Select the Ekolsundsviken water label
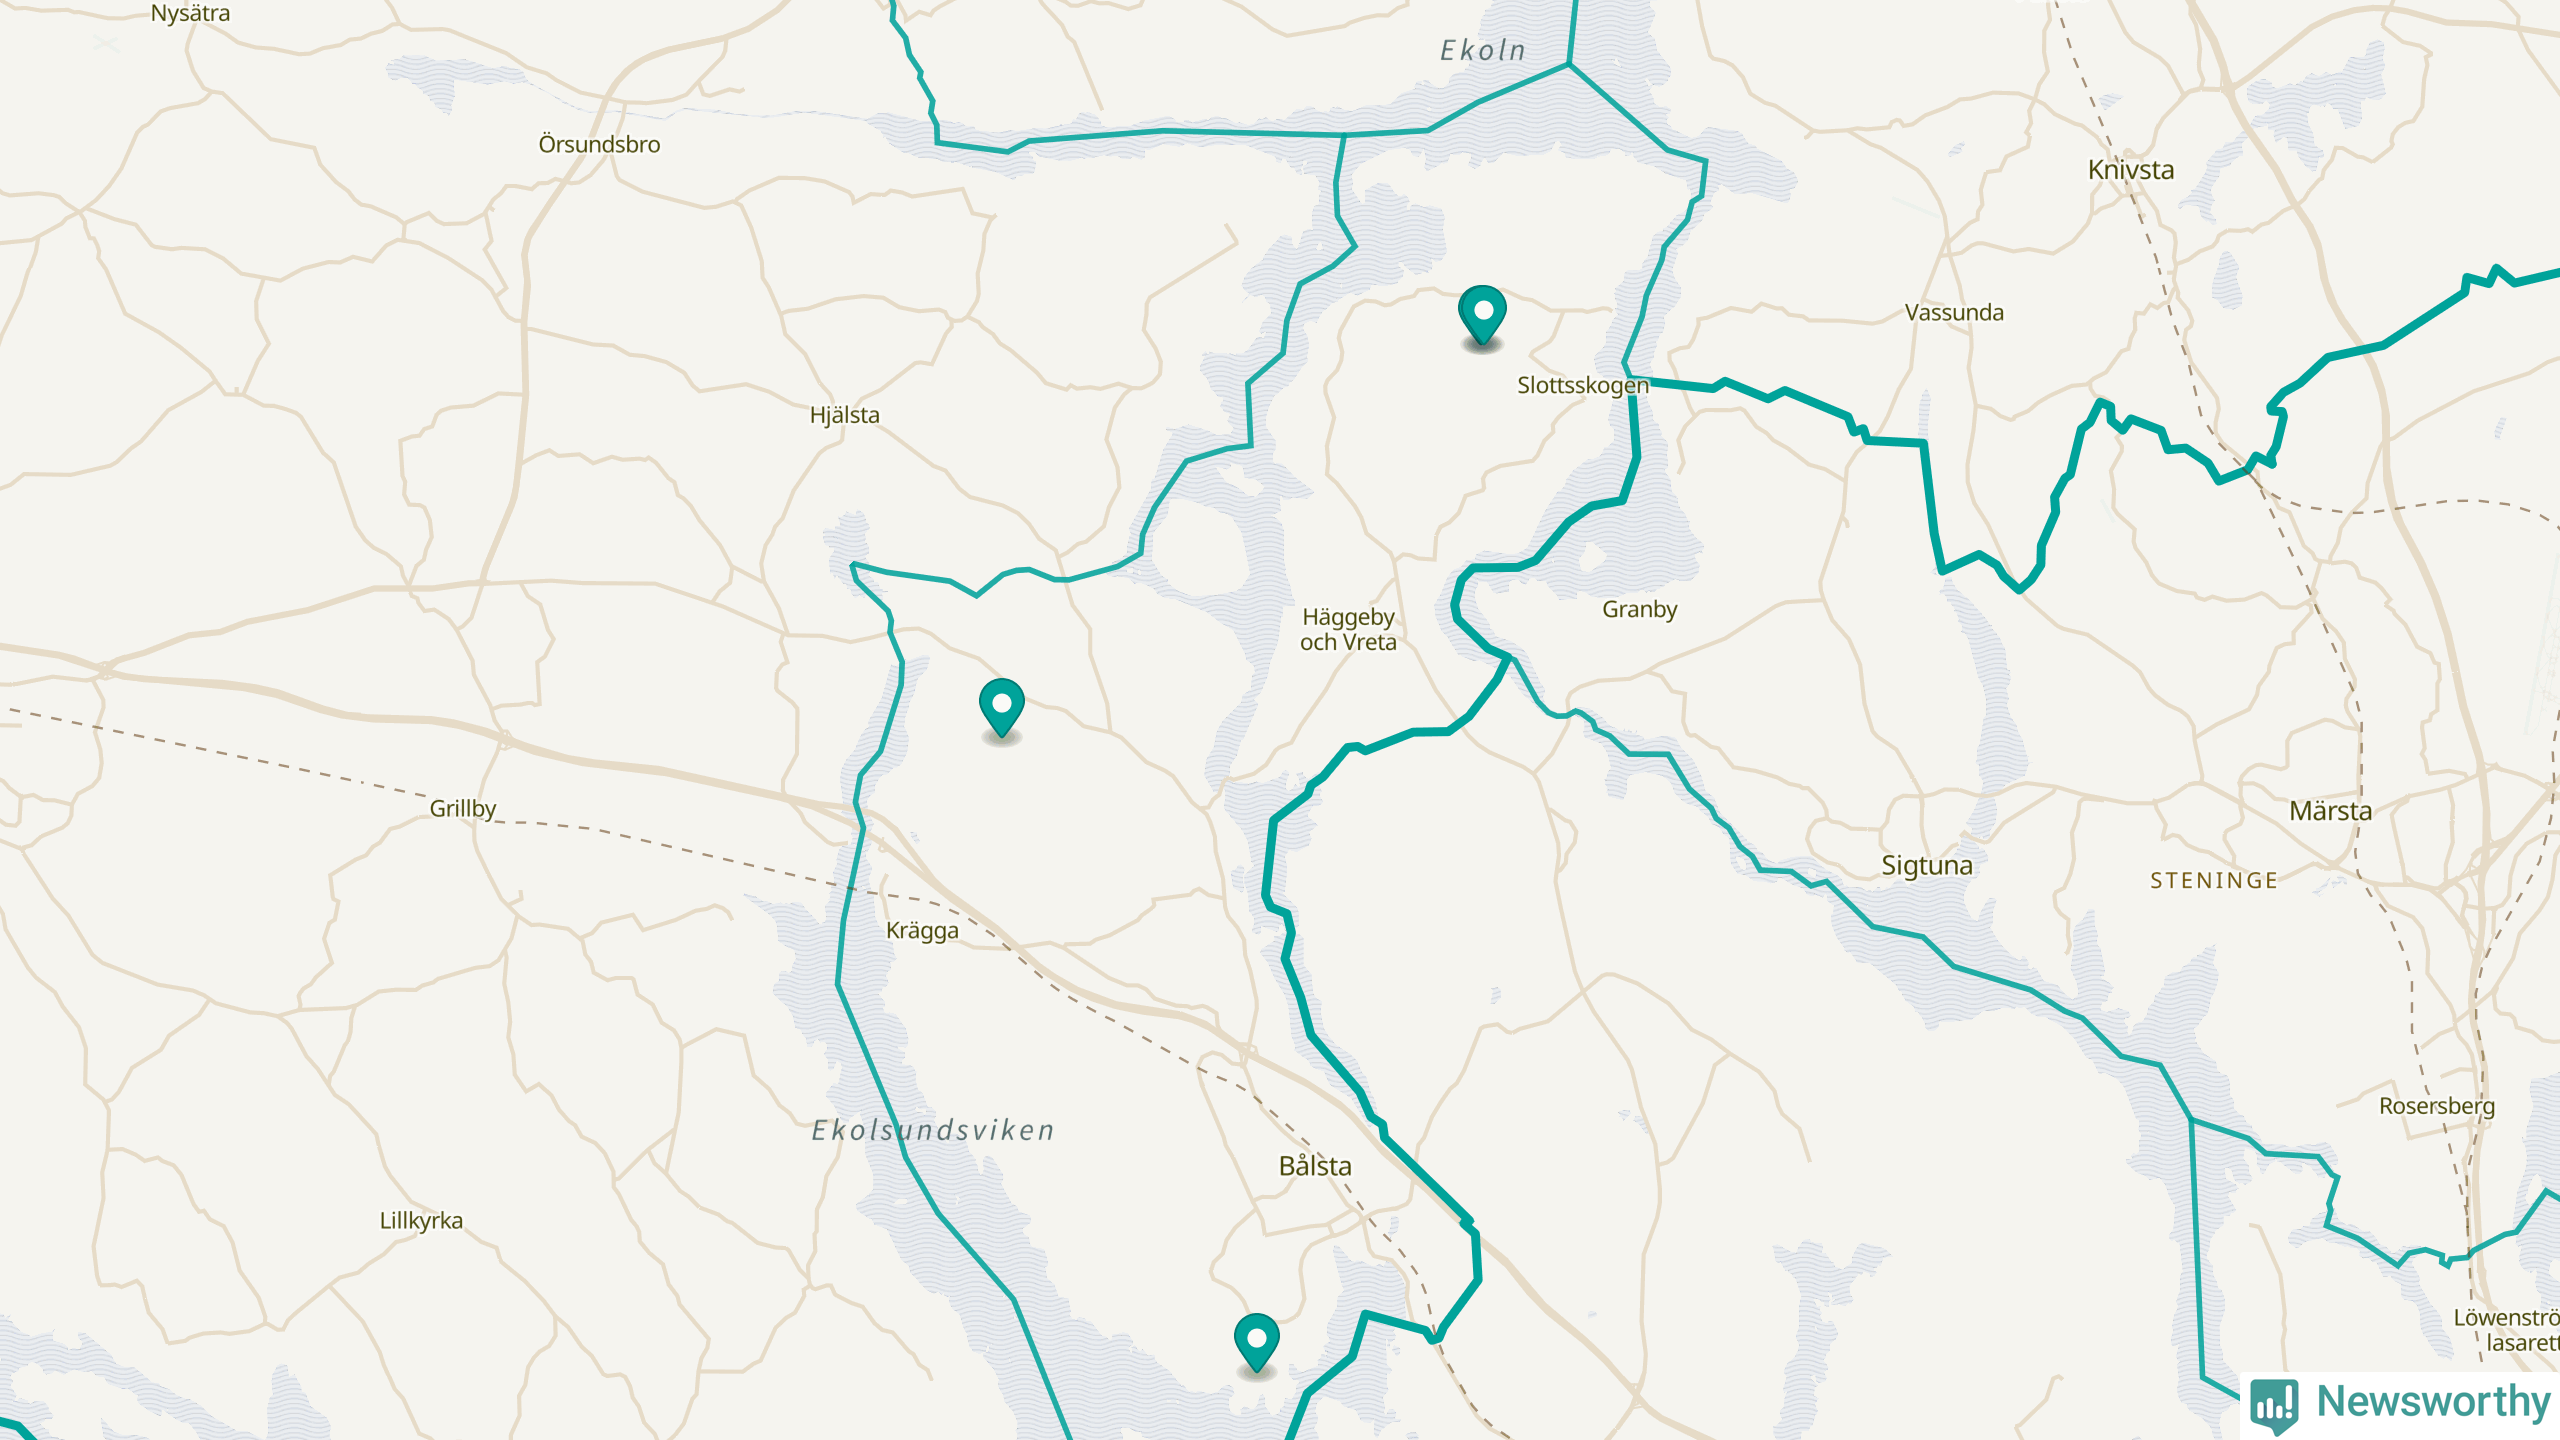The image size is (2560, 1440). [933, 1131]
